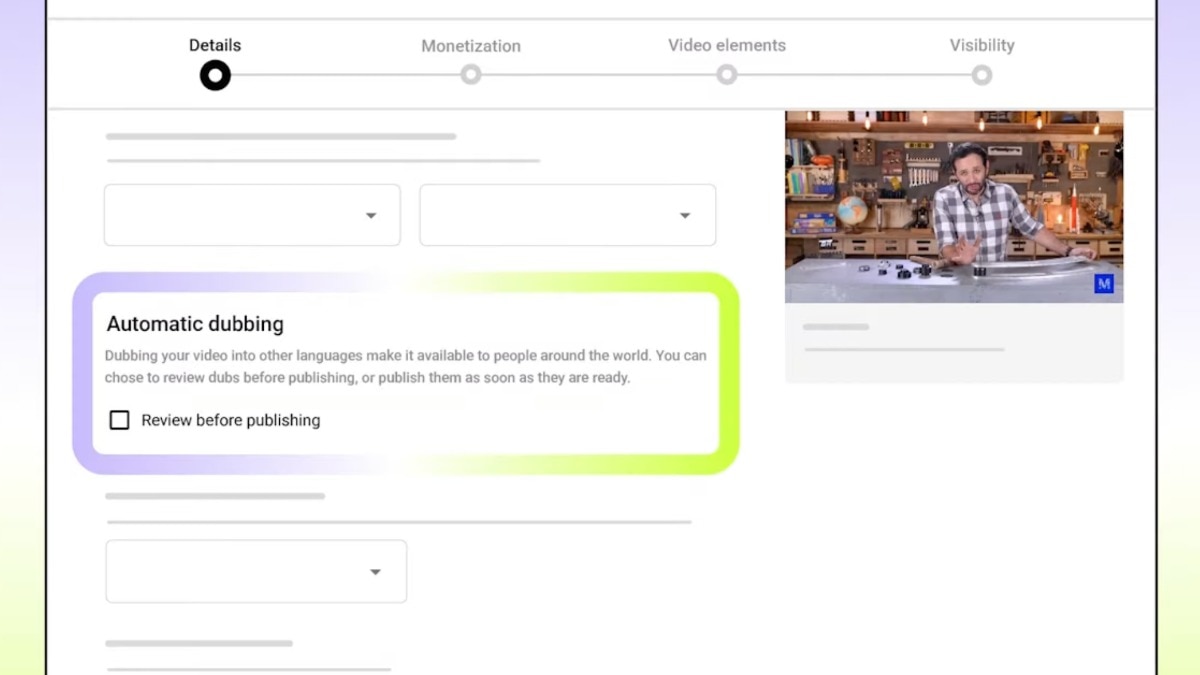This screenshot has height=675, width=1200.
Task: Open the left dropdown above Automatic dubbing
Action: click(252, 215)
